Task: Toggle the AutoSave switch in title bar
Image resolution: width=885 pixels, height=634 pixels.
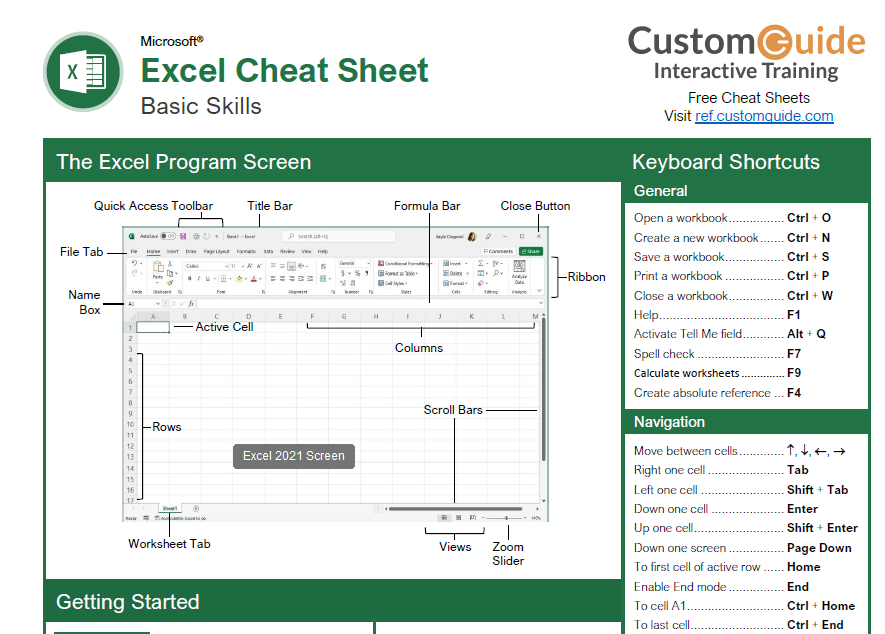Action: 169,236
